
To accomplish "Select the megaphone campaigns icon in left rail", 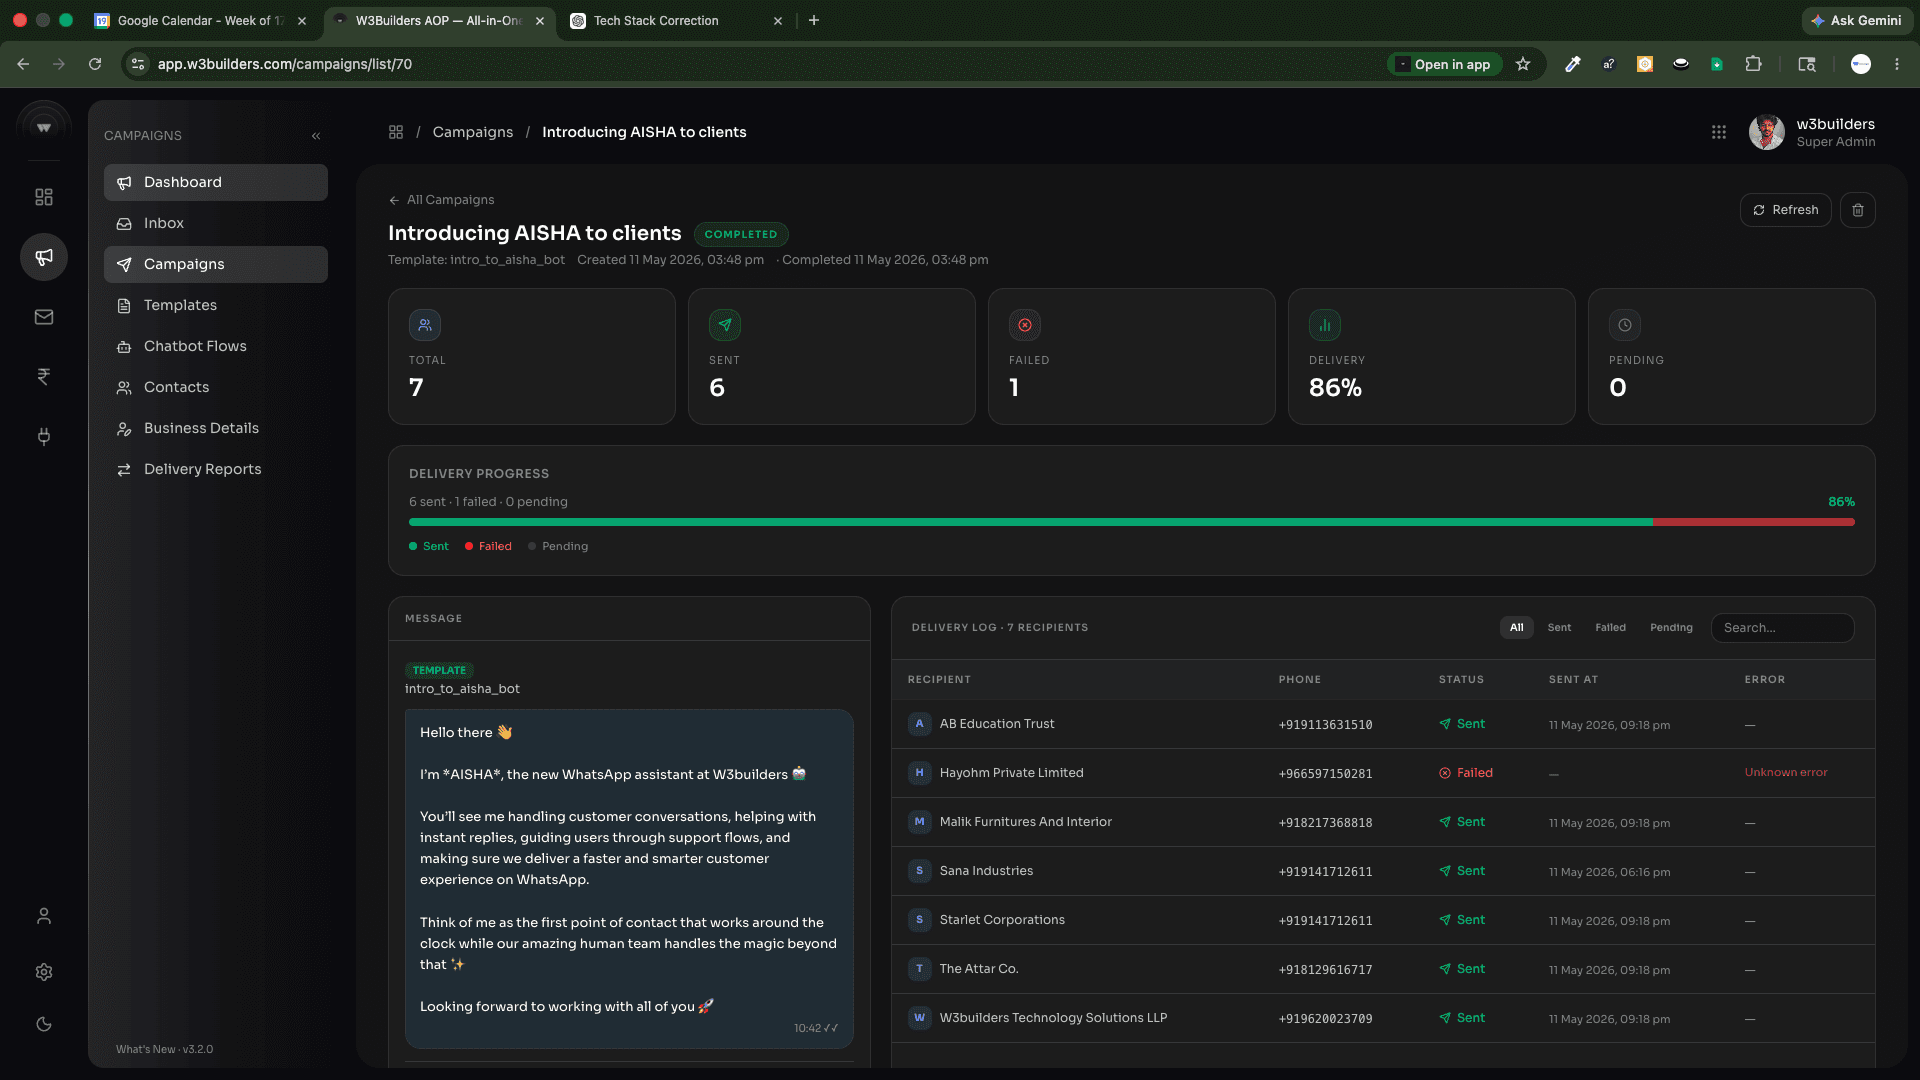I will tap(44, 258).
